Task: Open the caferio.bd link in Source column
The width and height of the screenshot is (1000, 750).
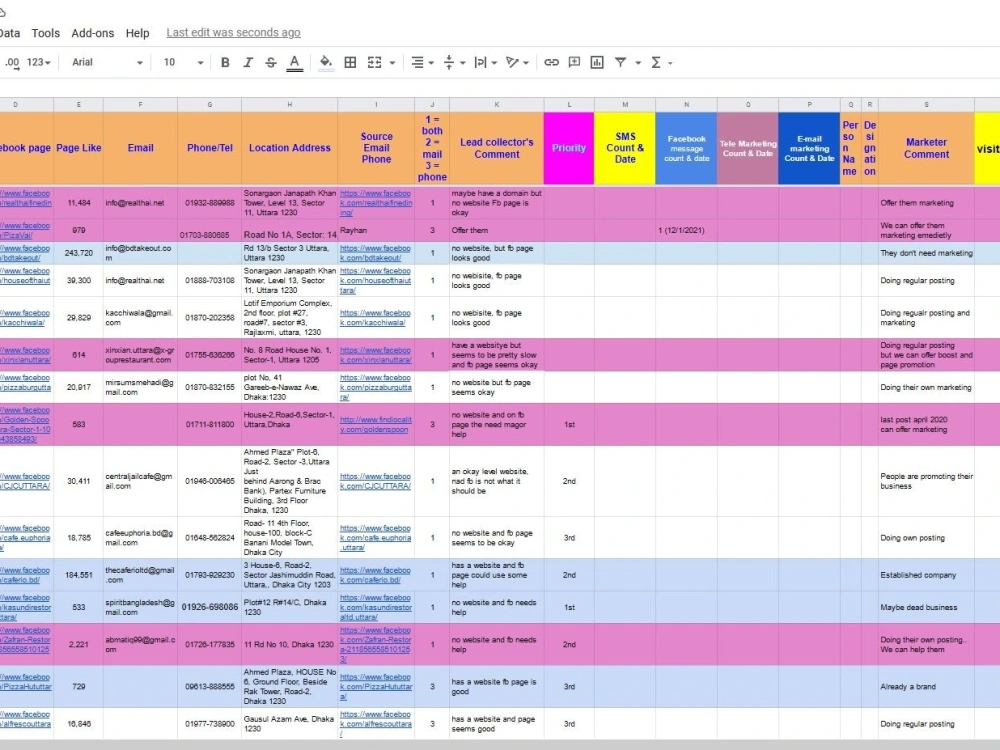Action: [375, 575]
